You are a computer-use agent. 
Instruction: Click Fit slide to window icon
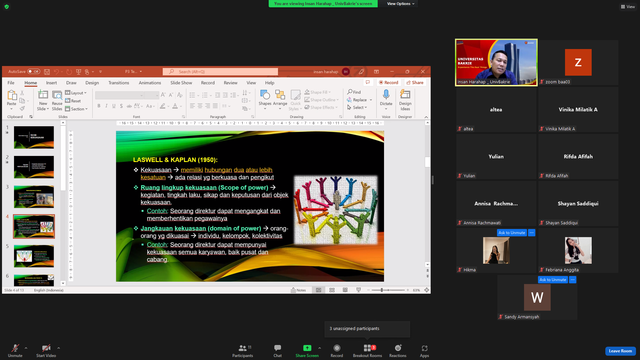tap(427, 290)
